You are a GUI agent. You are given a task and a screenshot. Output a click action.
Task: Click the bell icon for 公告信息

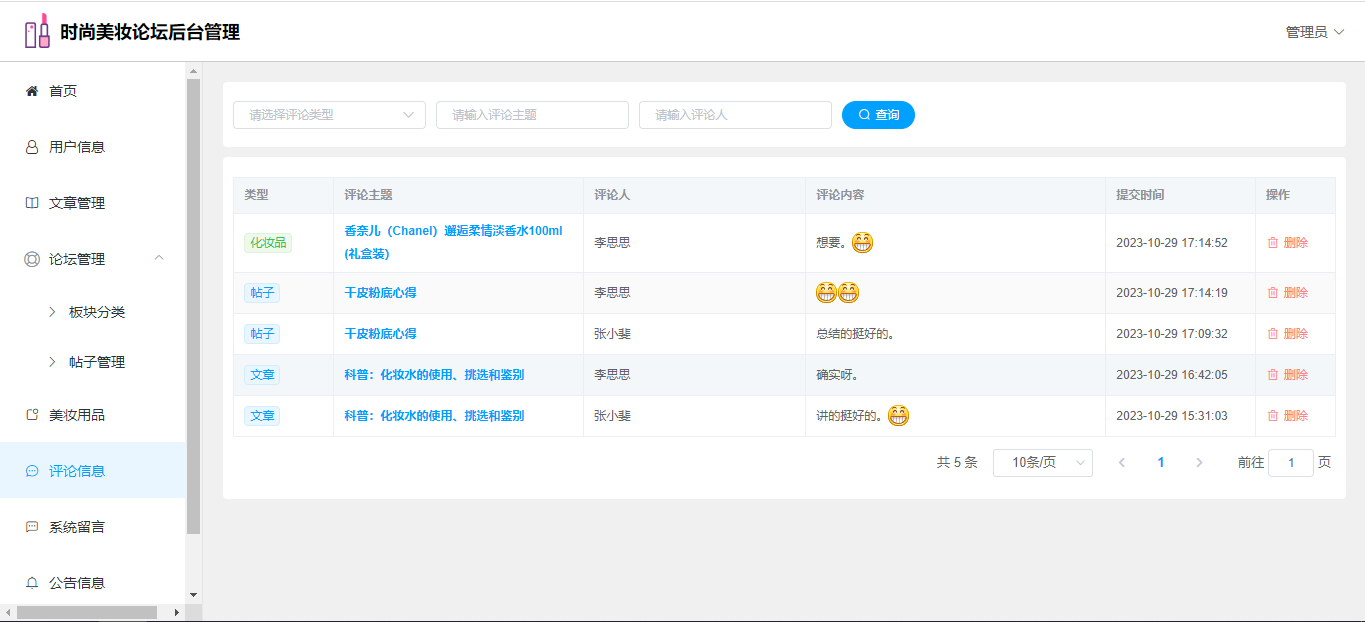[x=32, y=583]
